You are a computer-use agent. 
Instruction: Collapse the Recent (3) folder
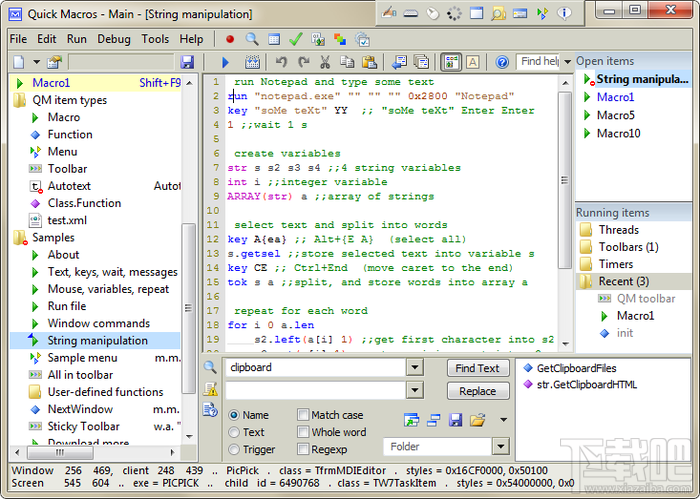point(585,281)
